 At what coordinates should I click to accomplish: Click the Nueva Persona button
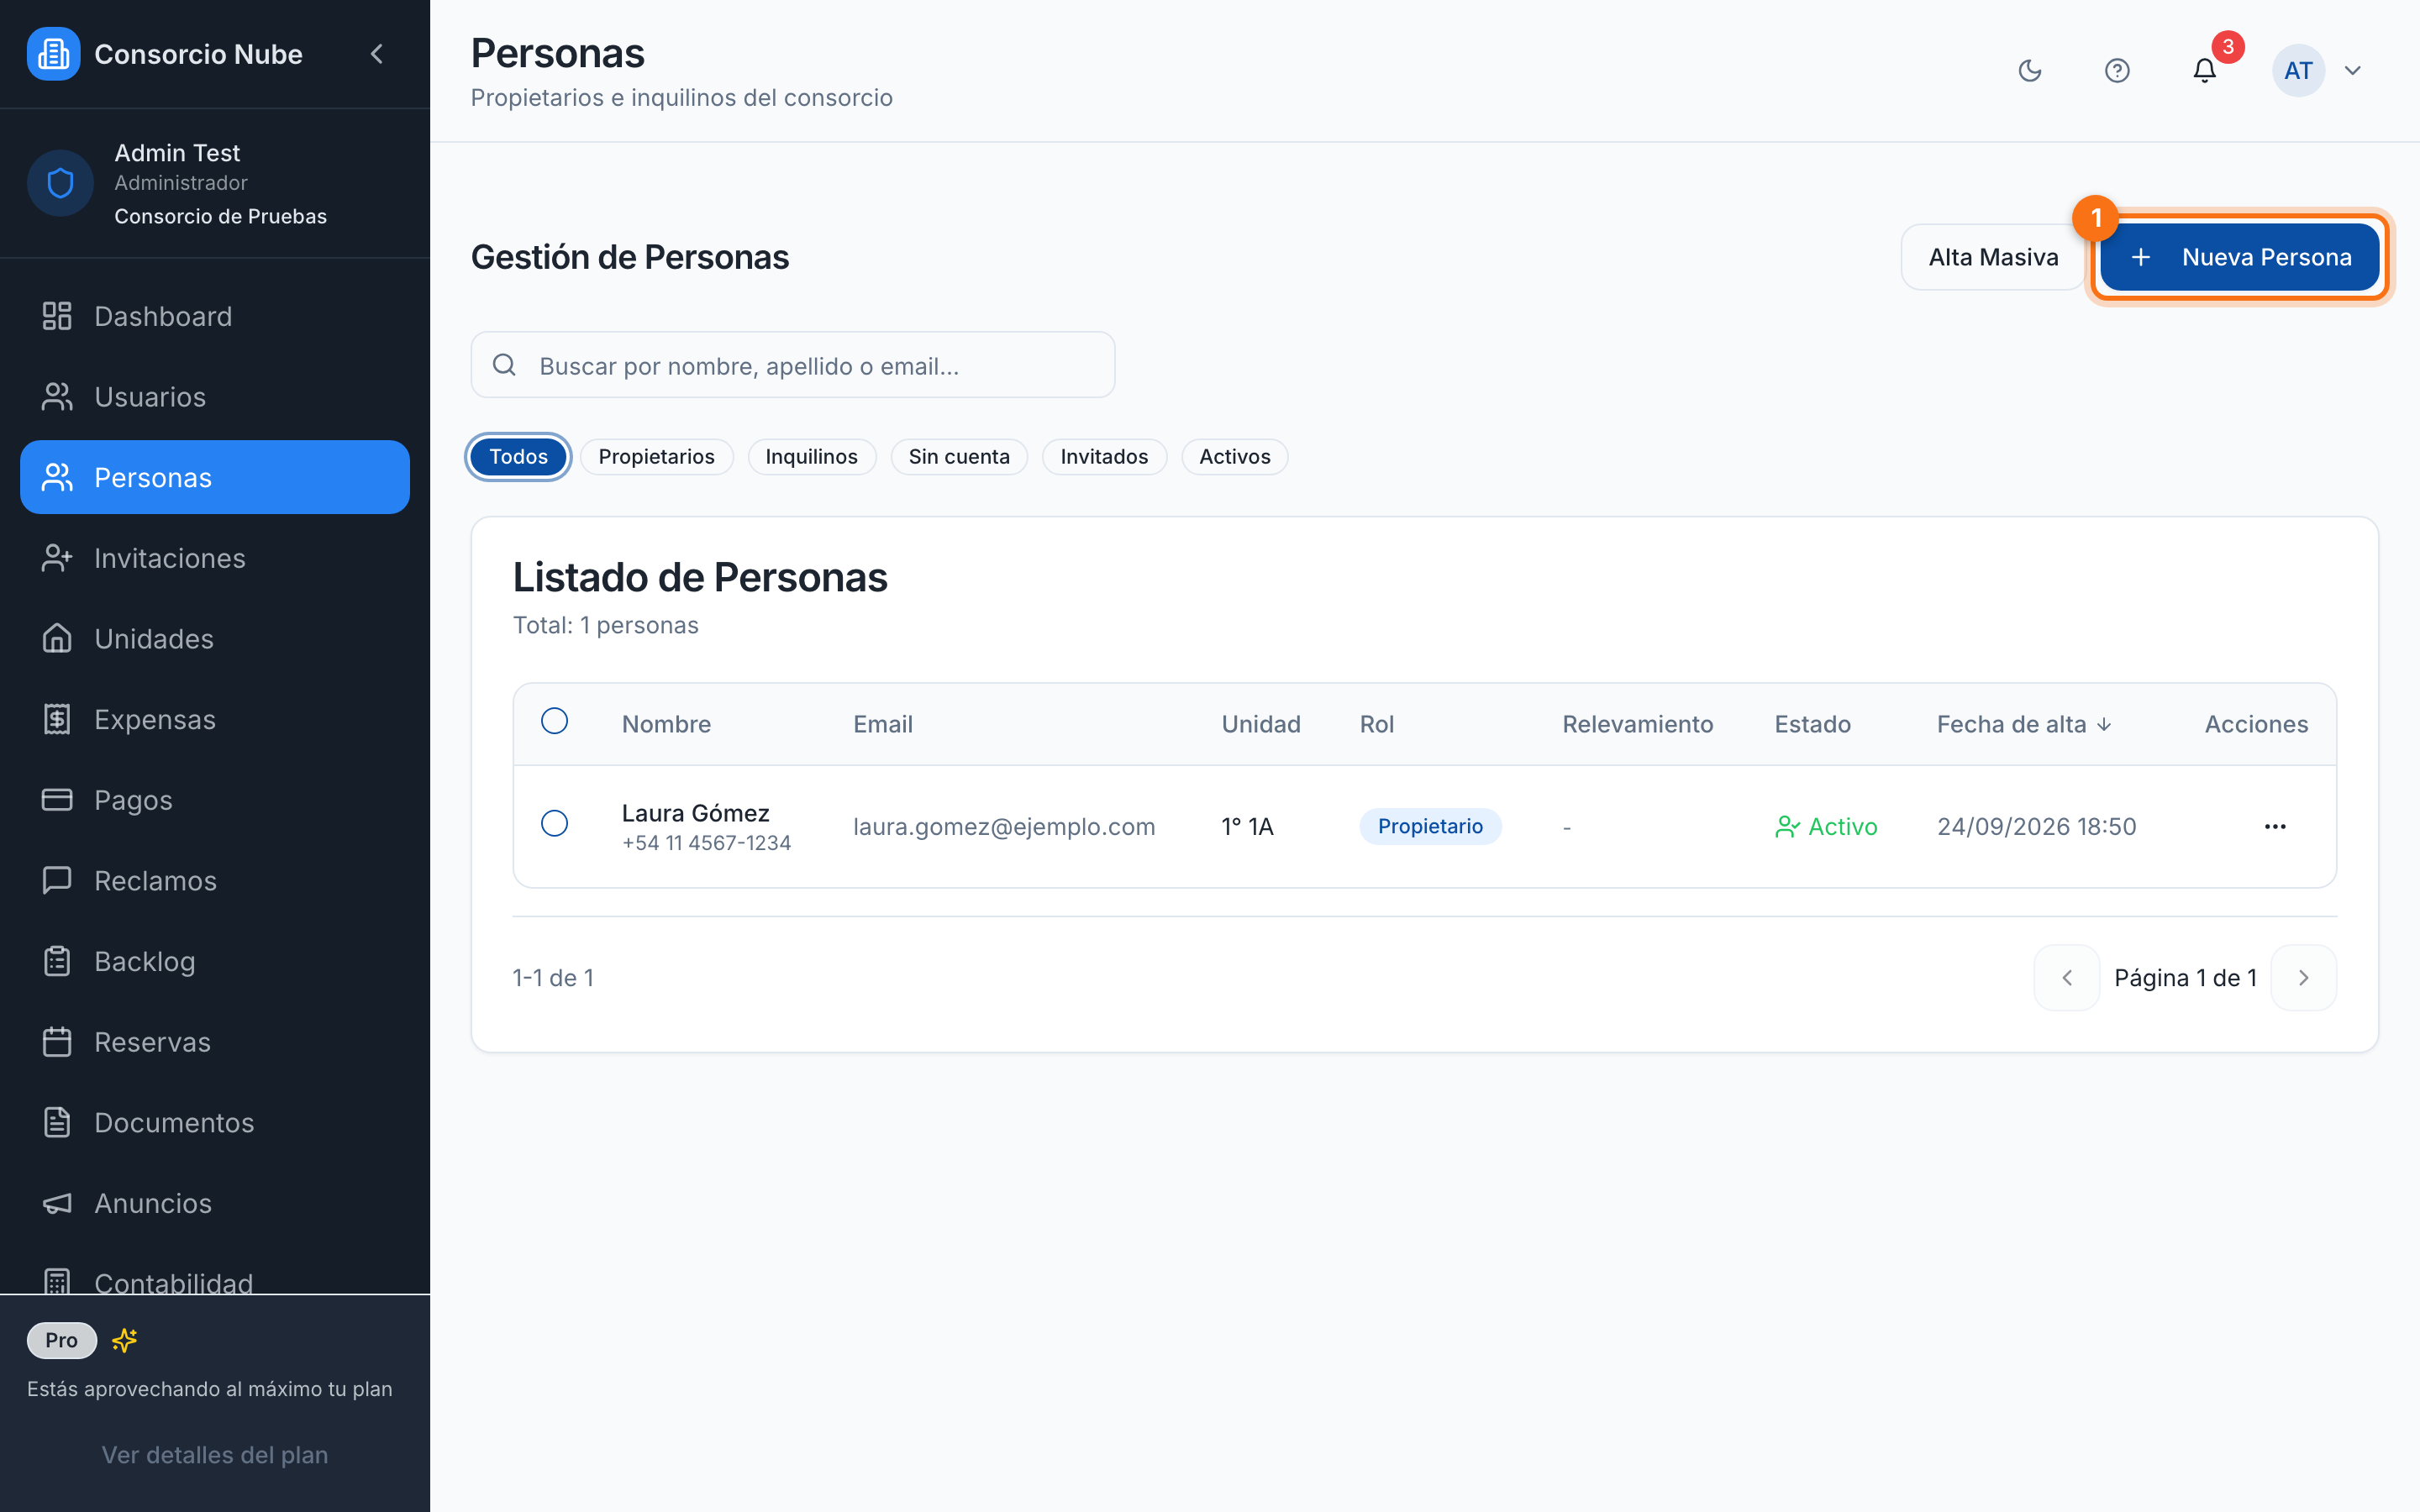pos(2239,257)
